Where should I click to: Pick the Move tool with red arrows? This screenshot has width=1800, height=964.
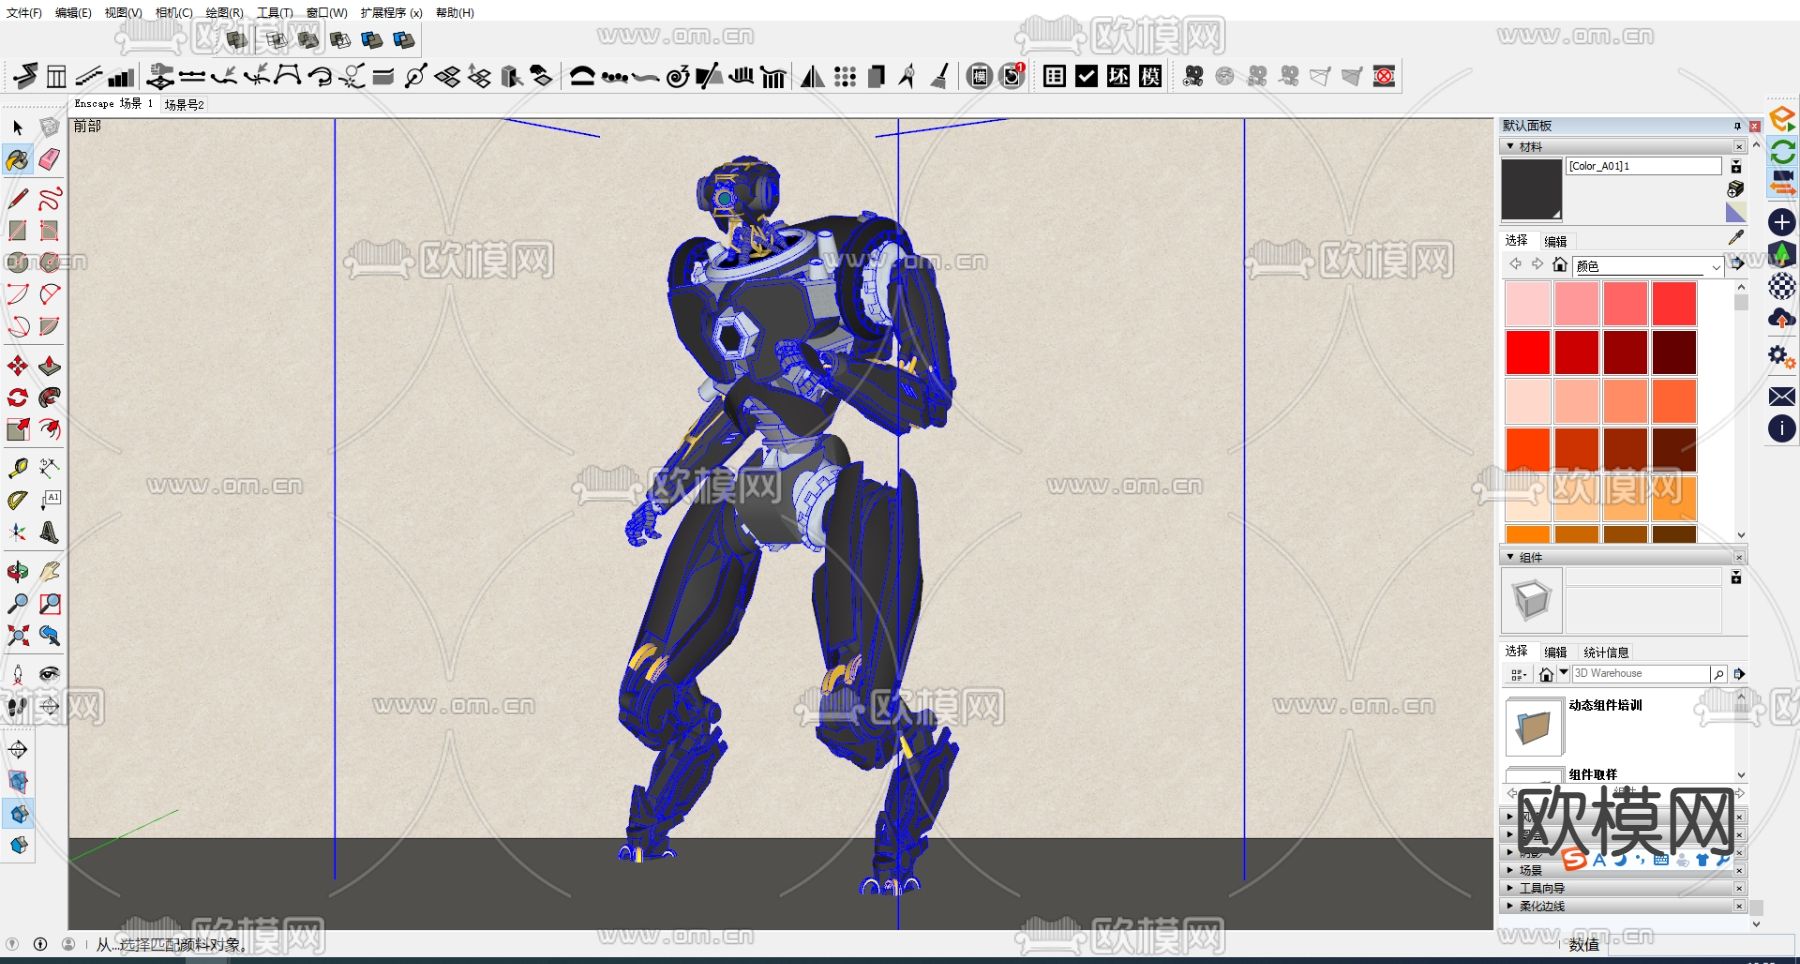click(x=17, y=366)
